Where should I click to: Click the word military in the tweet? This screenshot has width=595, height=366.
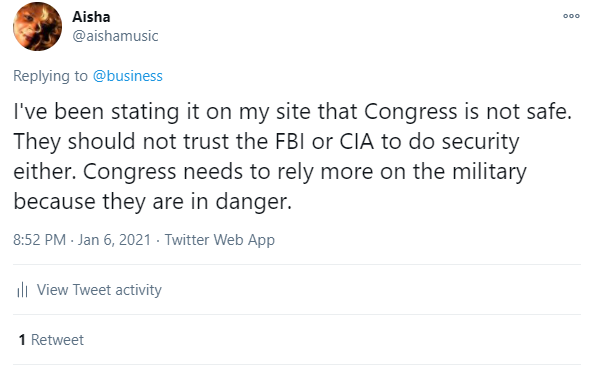(489, 171)
